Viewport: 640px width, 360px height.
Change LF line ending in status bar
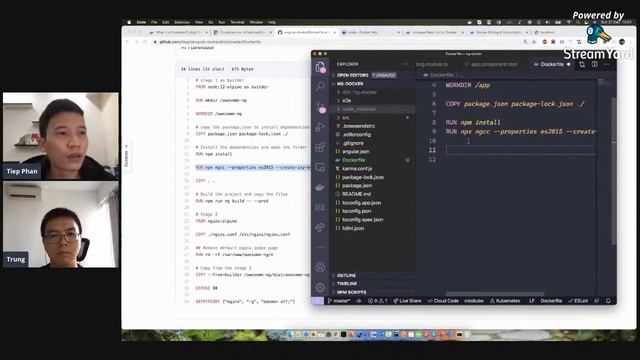pyautogui.click(x=532, y=301)
